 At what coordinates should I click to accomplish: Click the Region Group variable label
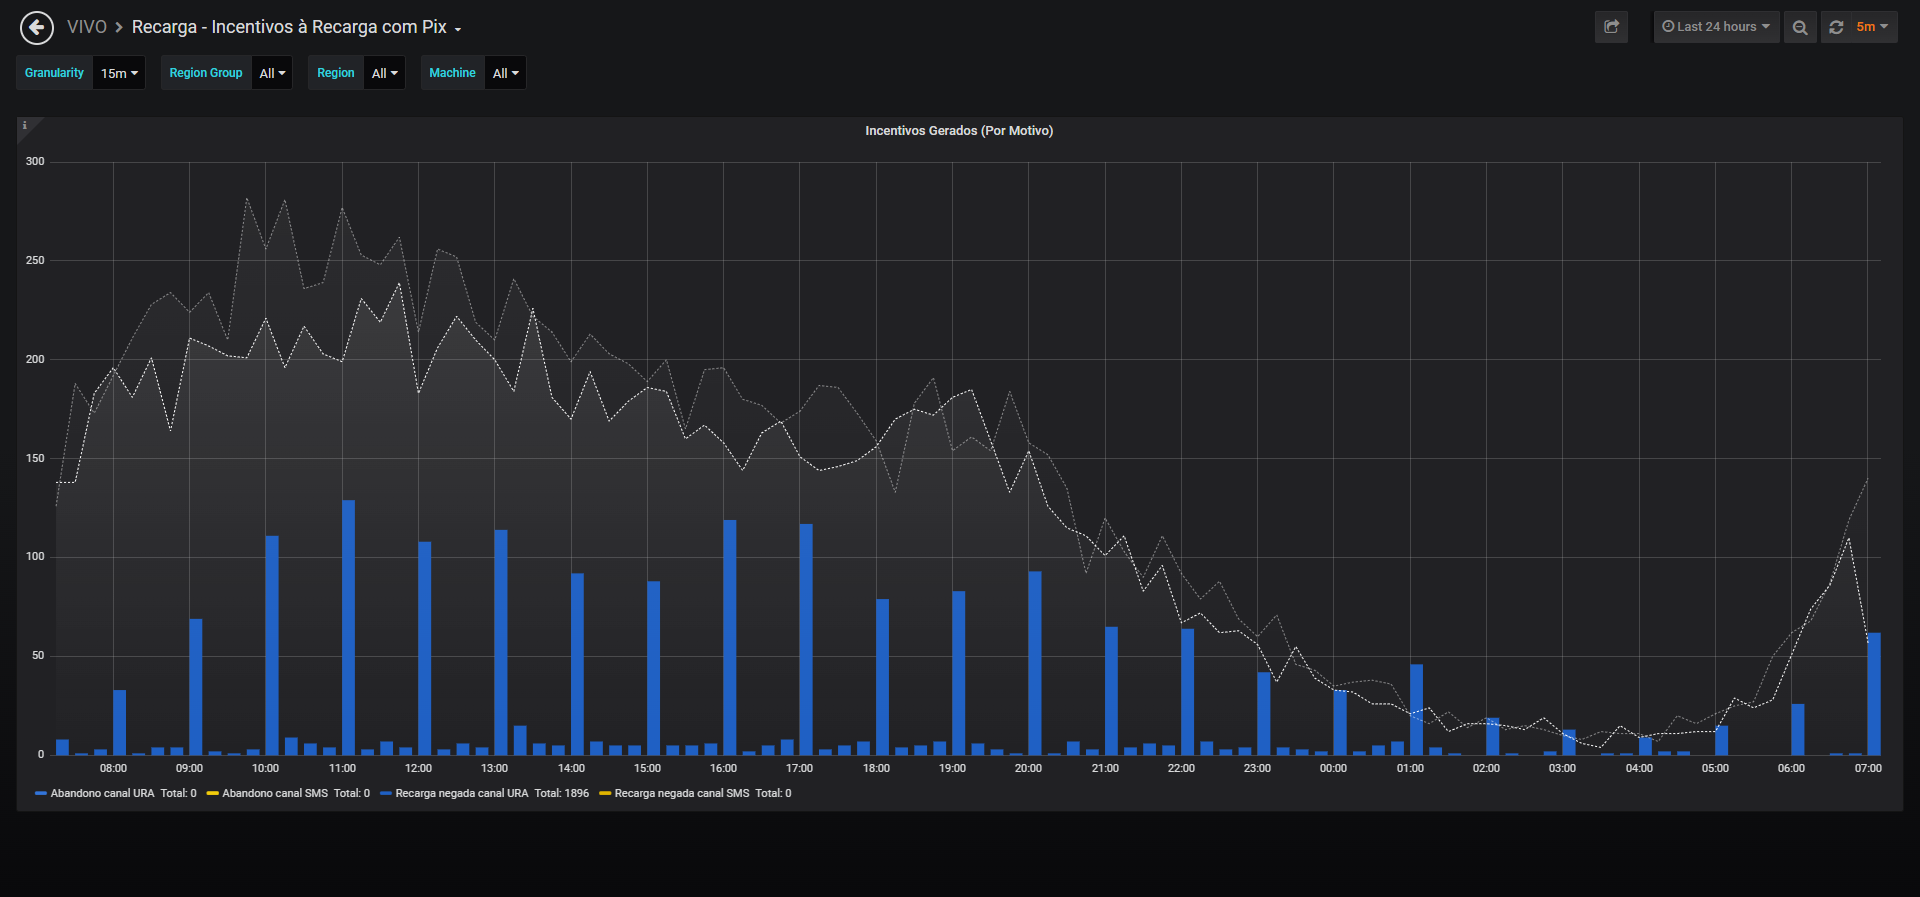point(206,73)
